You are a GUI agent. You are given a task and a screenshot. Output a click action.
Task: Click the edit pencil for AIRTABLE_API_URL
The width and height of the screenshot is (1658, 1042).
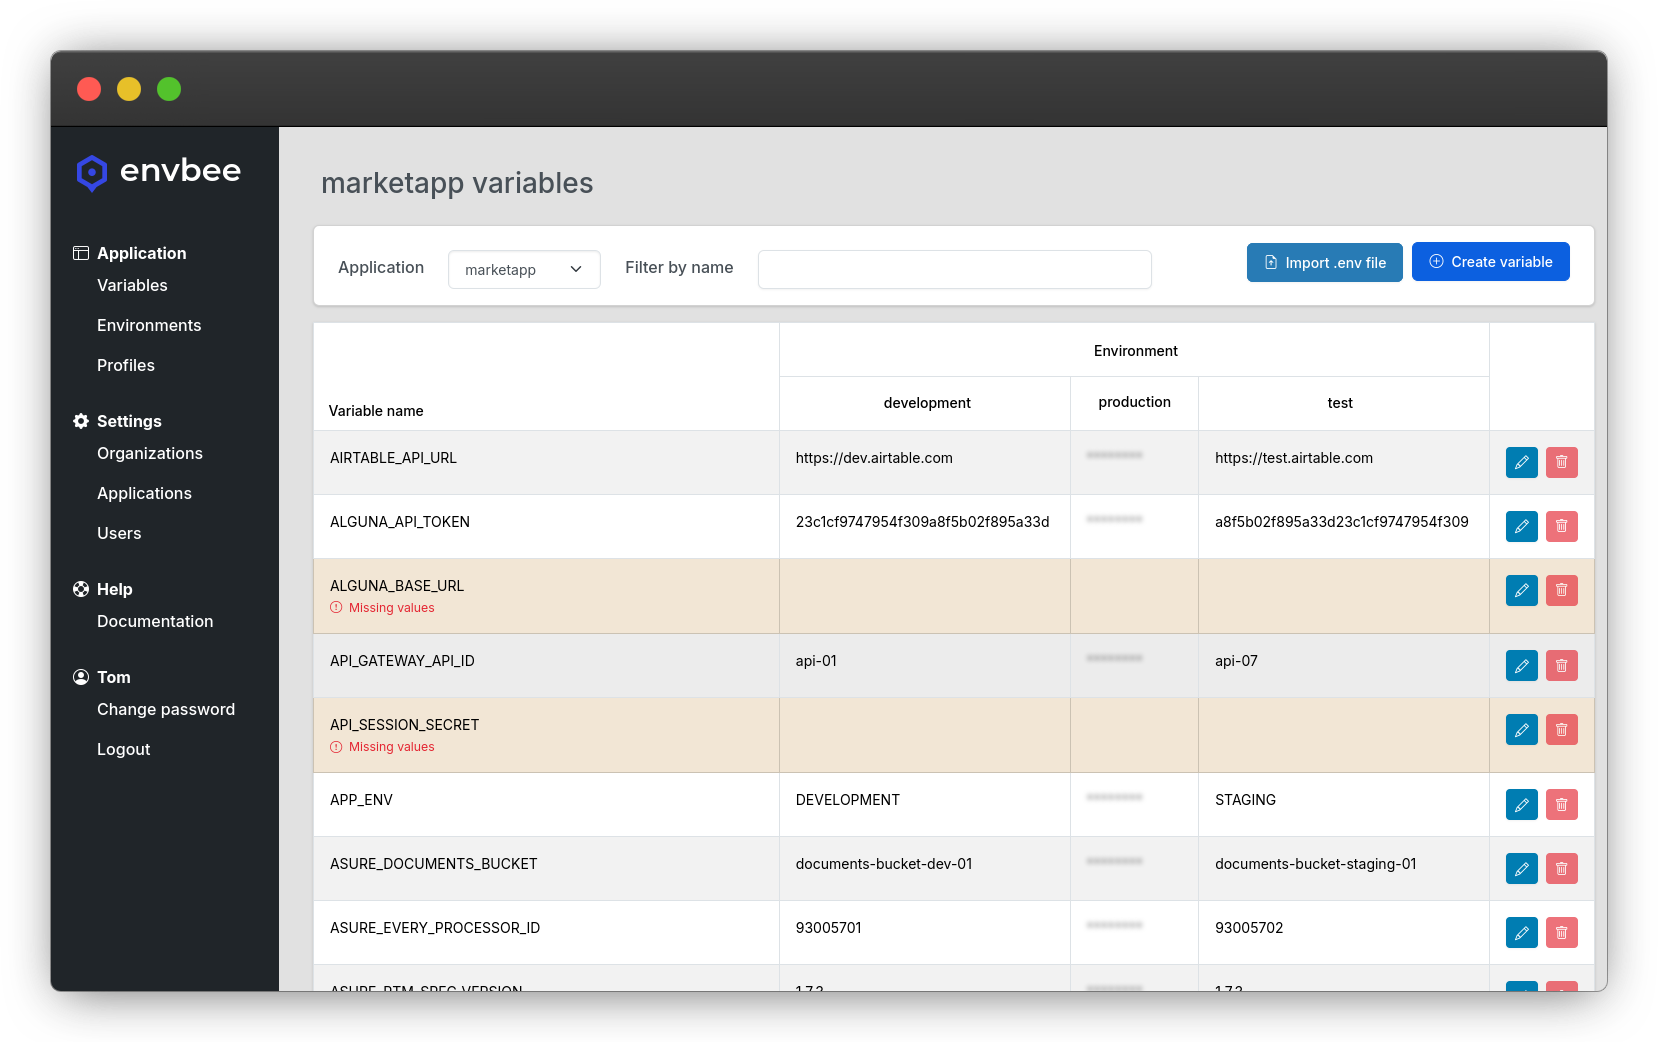[1521, 462]
